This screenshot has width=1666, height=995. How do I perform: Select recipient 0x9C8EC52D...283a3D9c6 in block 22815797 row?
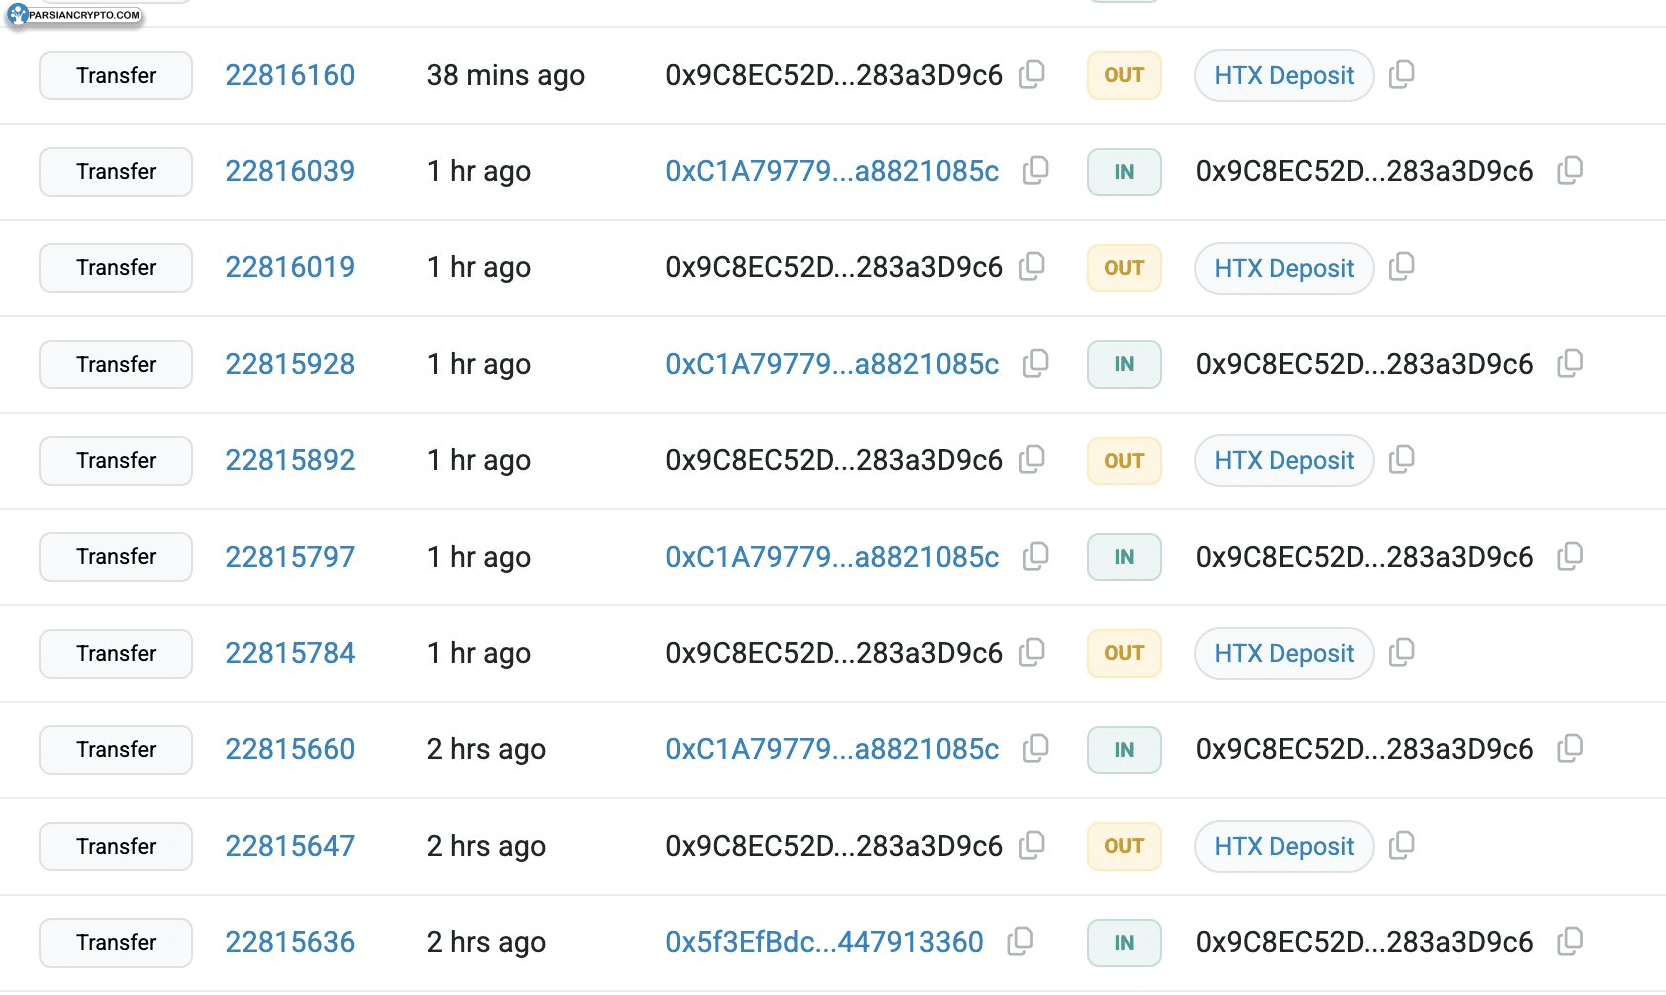[1364, 557]
